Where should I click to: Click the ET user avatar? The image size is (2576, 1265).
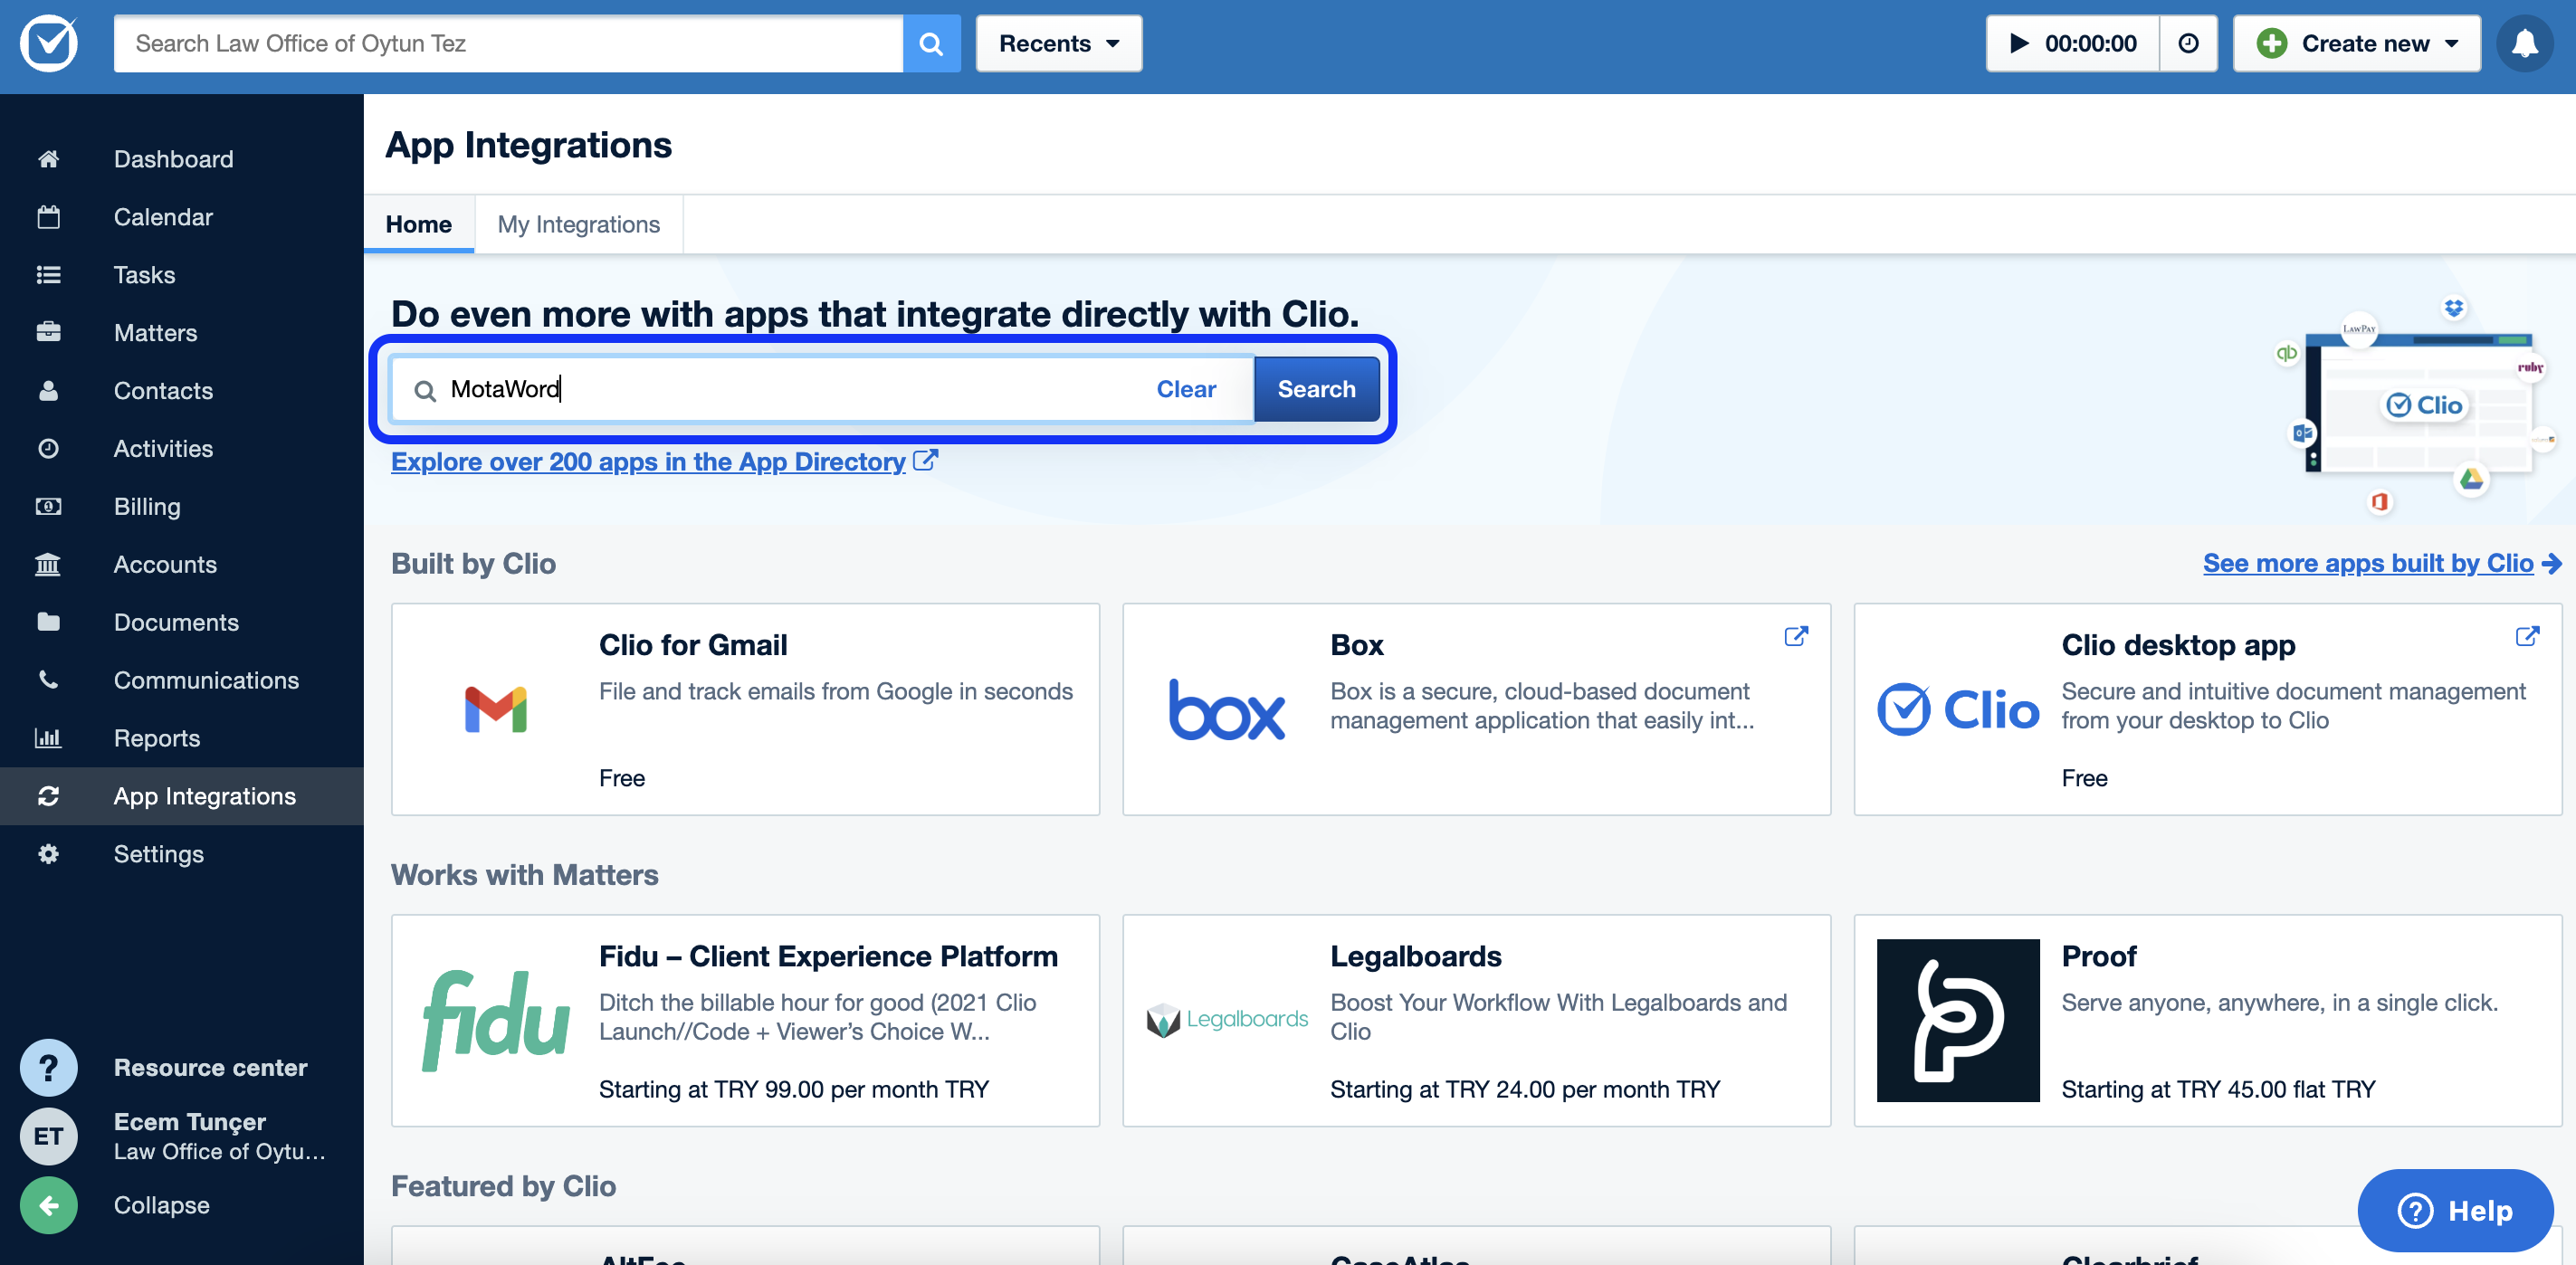click(x=48, y=1136)
